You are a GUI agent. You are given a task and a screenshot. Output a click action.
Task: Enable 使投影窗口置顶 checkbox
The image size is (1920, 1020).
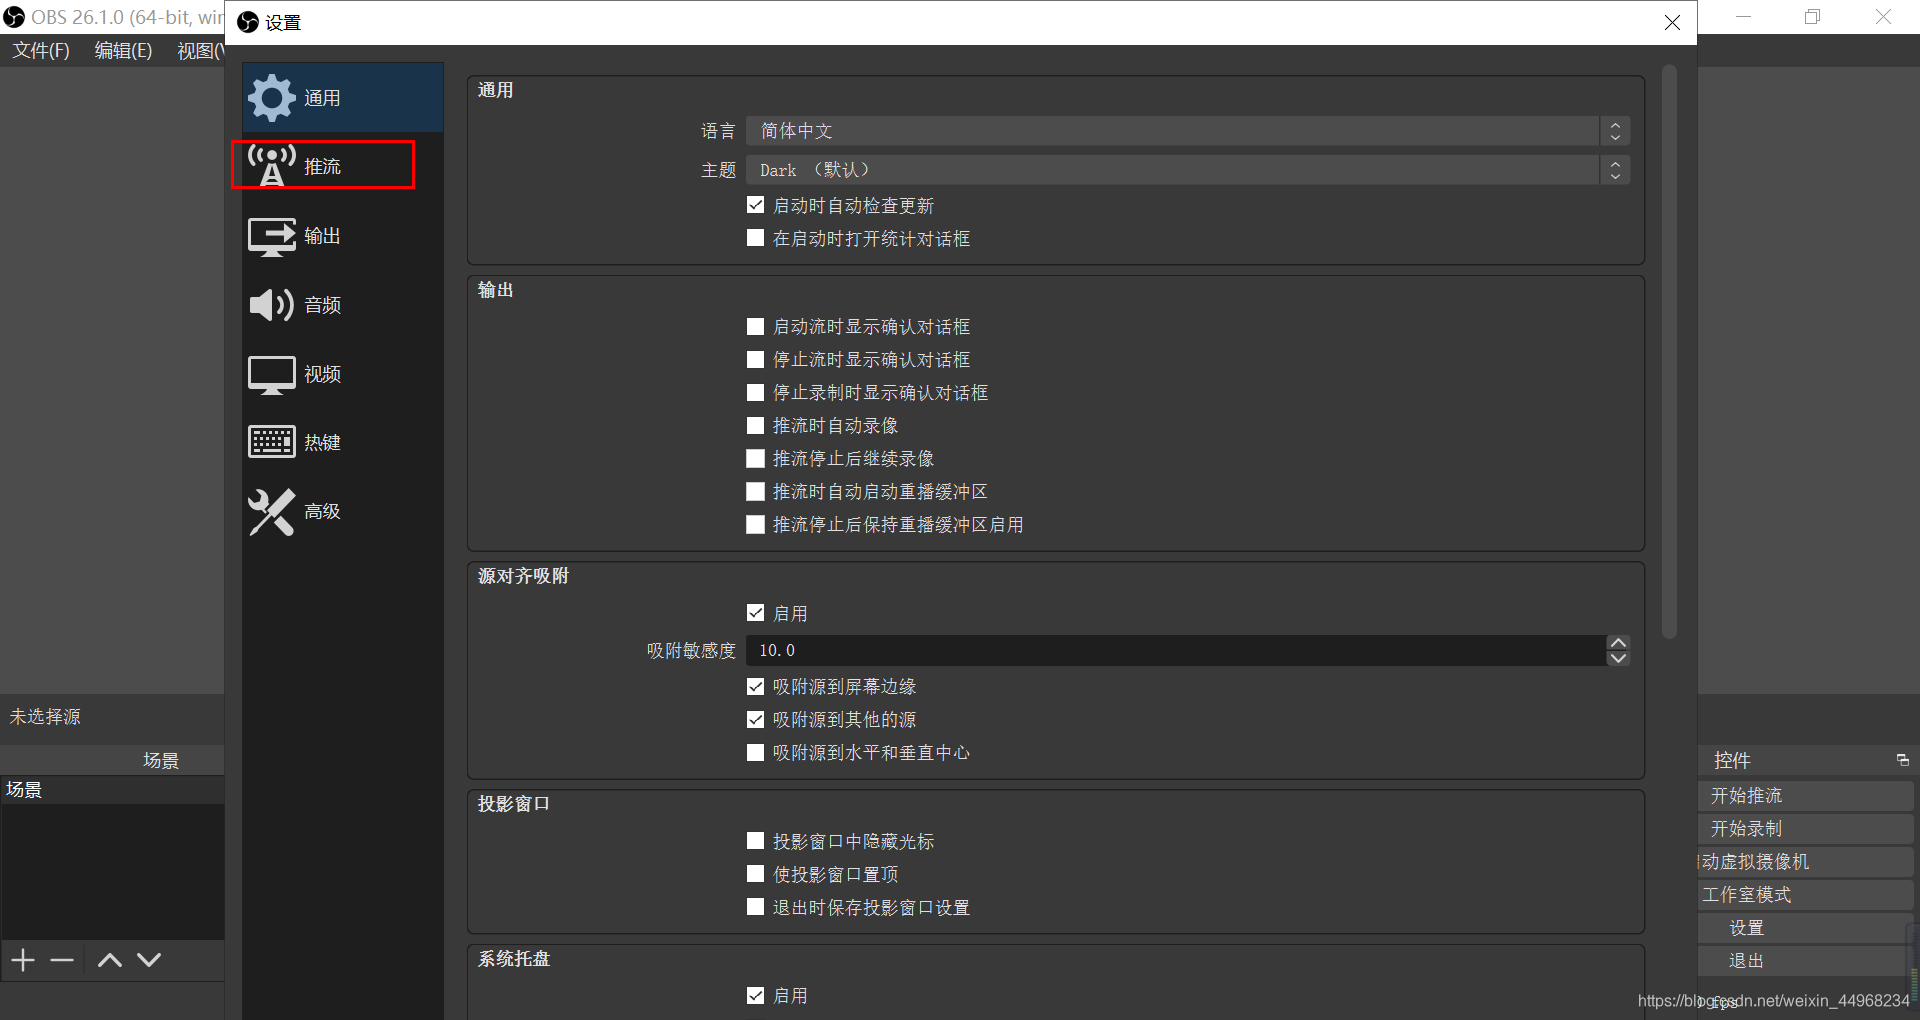[756, 874]
